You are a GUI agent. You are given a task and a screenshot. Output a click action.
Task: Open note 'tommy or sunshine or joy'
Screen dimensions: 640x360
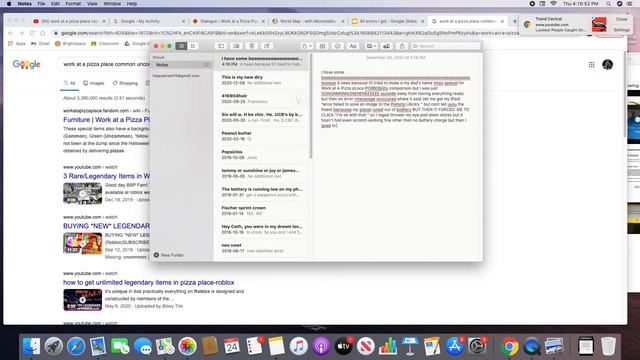(262, 173)
